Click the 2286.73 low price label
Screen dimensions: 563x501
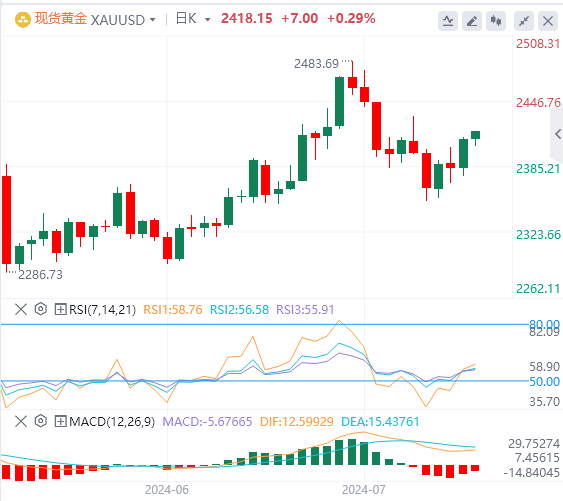[x=40, y=275]
